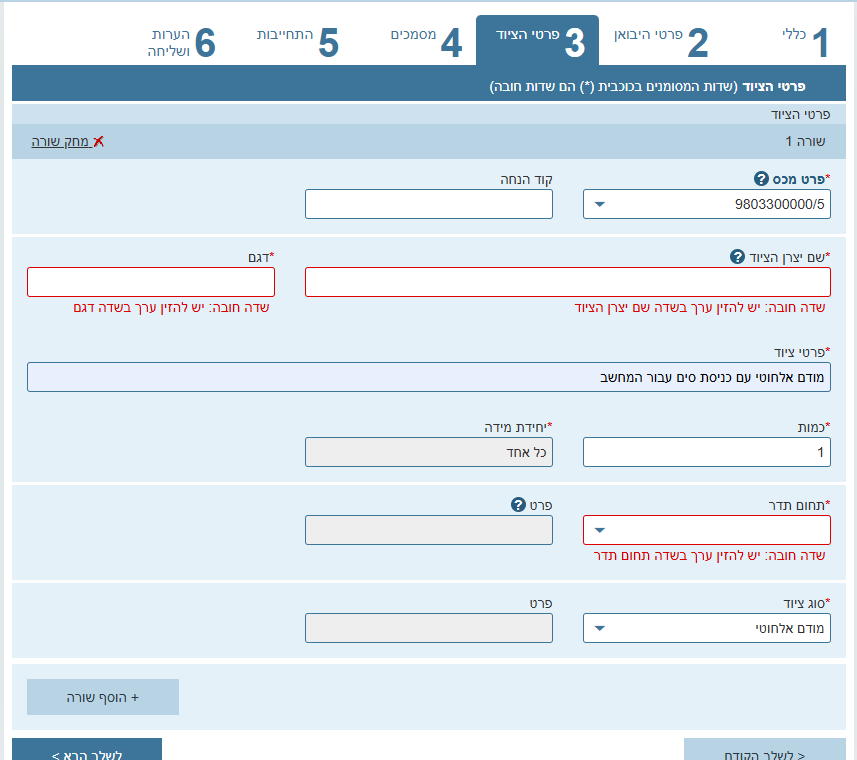The width and height of the screenshot is (857, 760).
Task: Click help icon next to פרט מכס
Action: 760,179
